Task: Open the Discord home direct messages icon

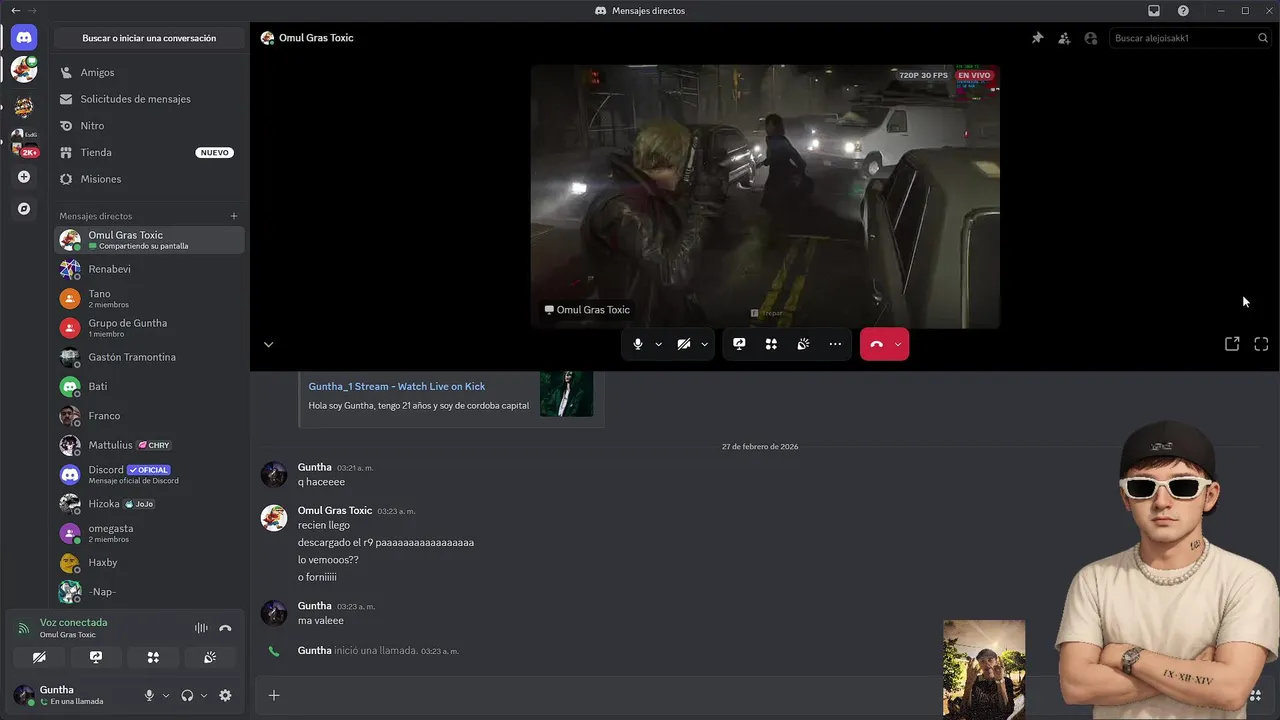Action: [x=24, y=38]
